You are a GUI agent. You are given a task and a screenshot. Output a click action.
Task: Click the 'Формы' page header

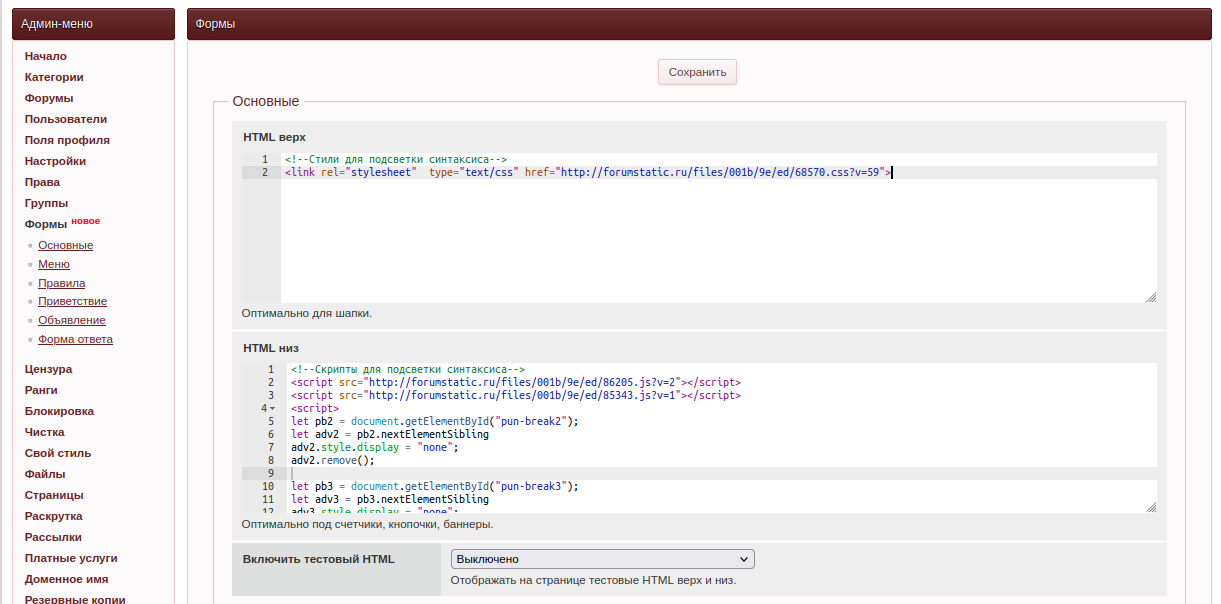click(216, 23)
